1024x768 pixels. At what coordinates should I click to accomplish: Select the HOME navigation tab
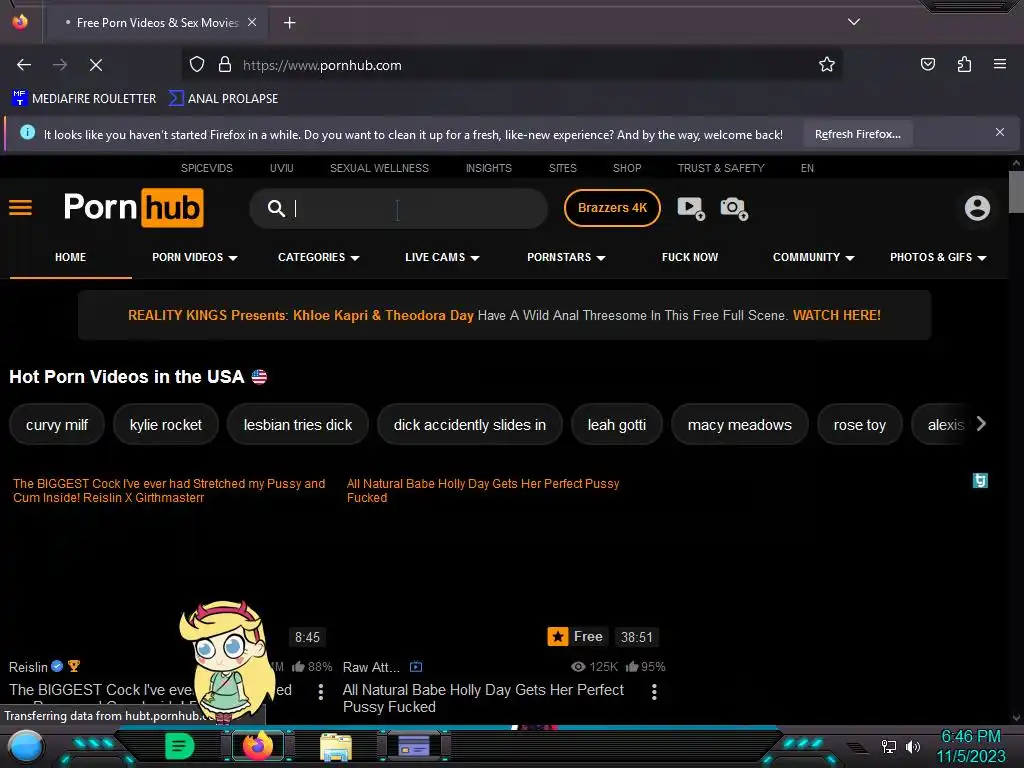tap(71, 257)
